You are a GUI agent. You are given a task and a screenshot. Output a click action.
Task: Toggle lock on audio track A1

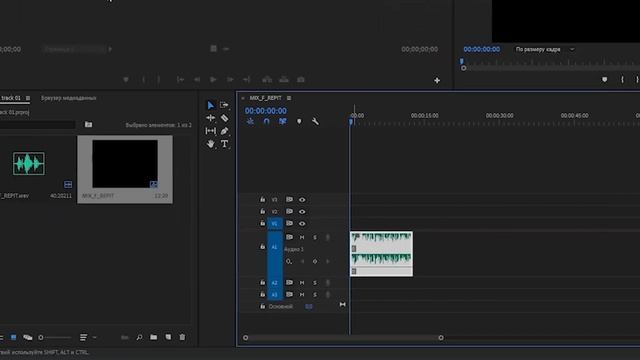[x=262, y=247]
